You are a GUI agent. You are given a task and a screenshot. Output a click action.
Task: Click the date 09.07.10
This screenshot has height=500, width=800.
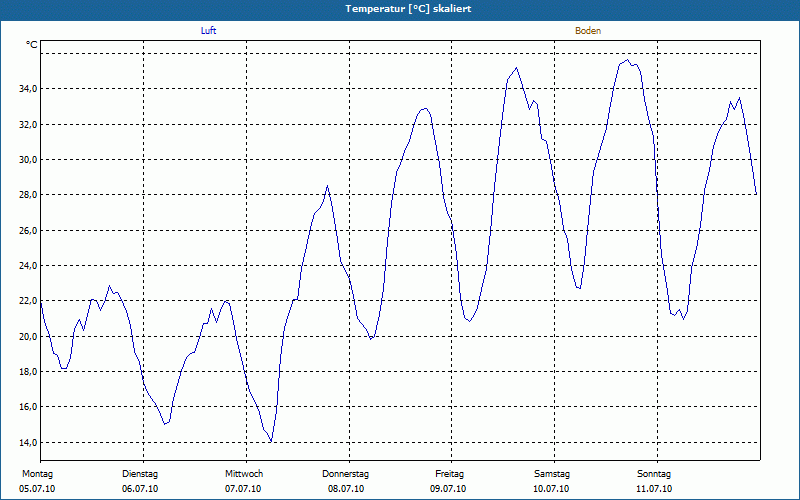point(448,489)
